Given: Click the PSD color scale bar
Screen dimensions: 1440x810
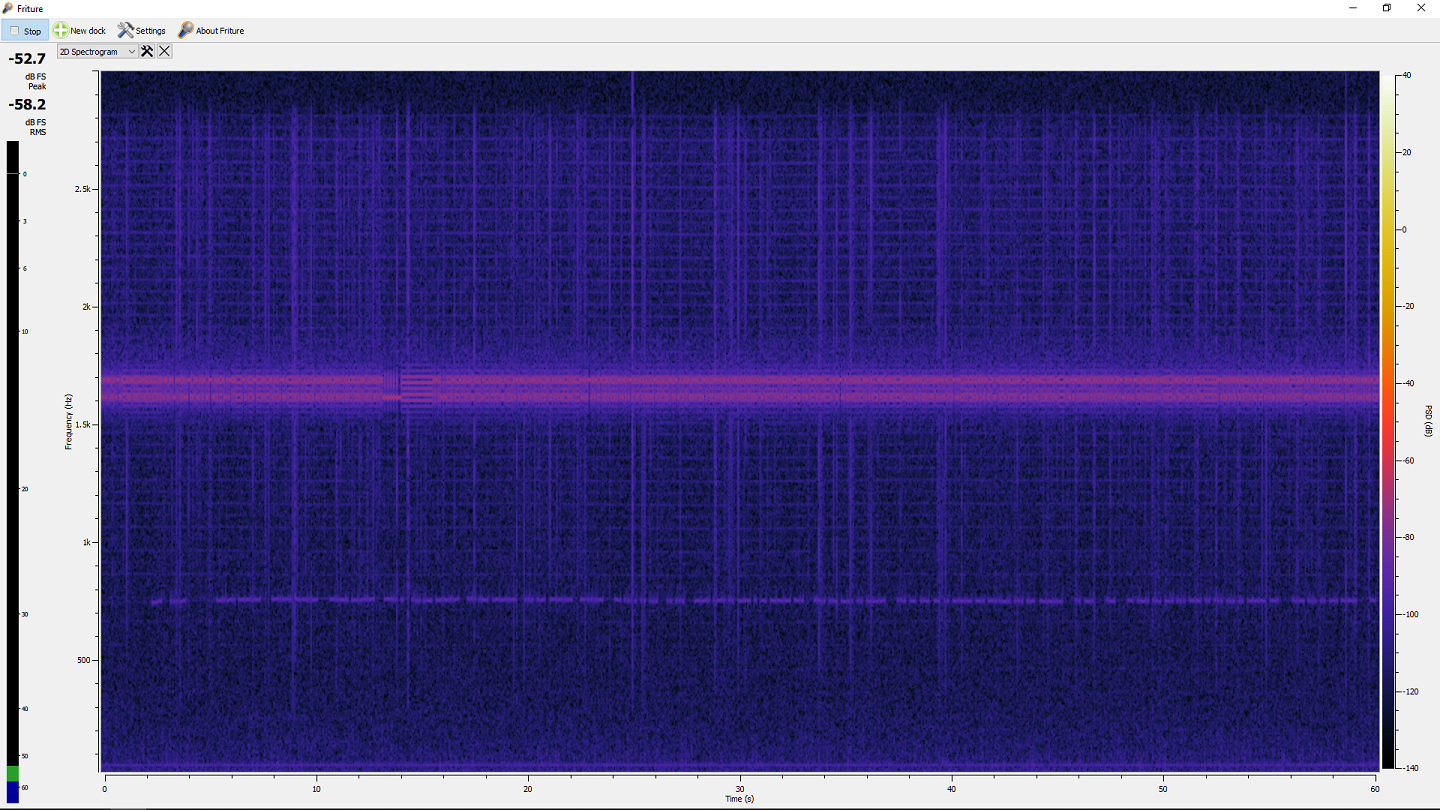Looking at the screenshot, I should 1390,420.
